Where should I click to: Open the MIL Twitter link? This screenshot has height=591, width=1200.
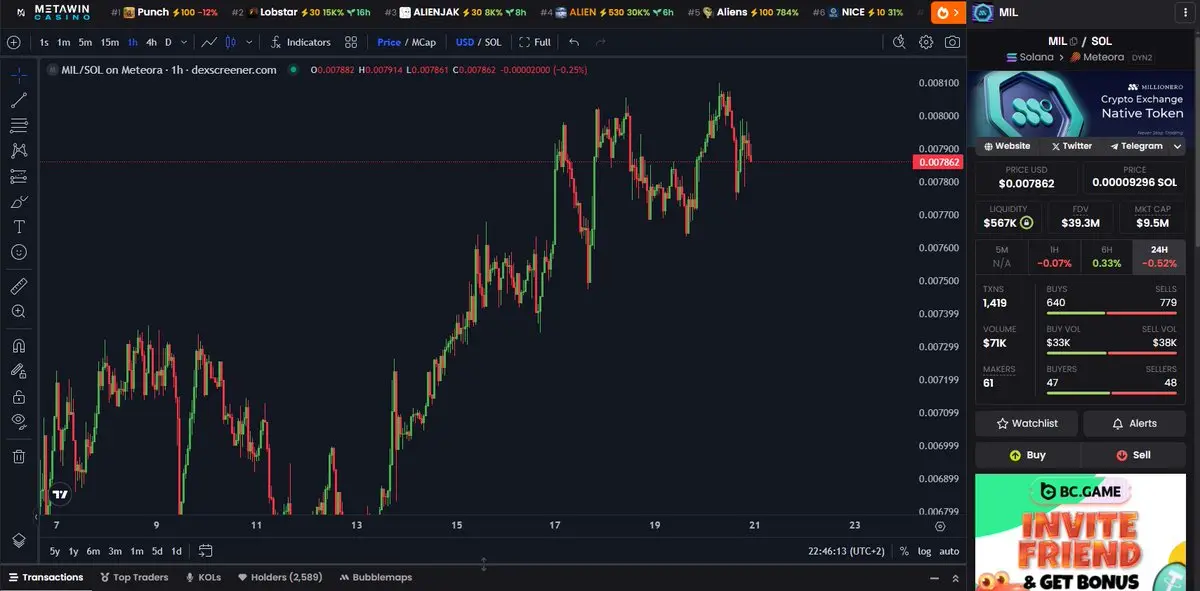(x=1072, y=146)
